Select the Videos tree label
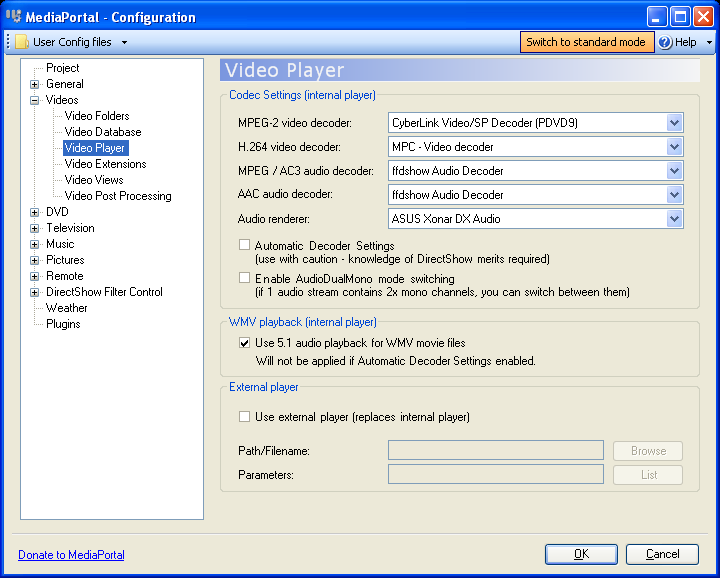The image size is (720, 578). point(62,100)
